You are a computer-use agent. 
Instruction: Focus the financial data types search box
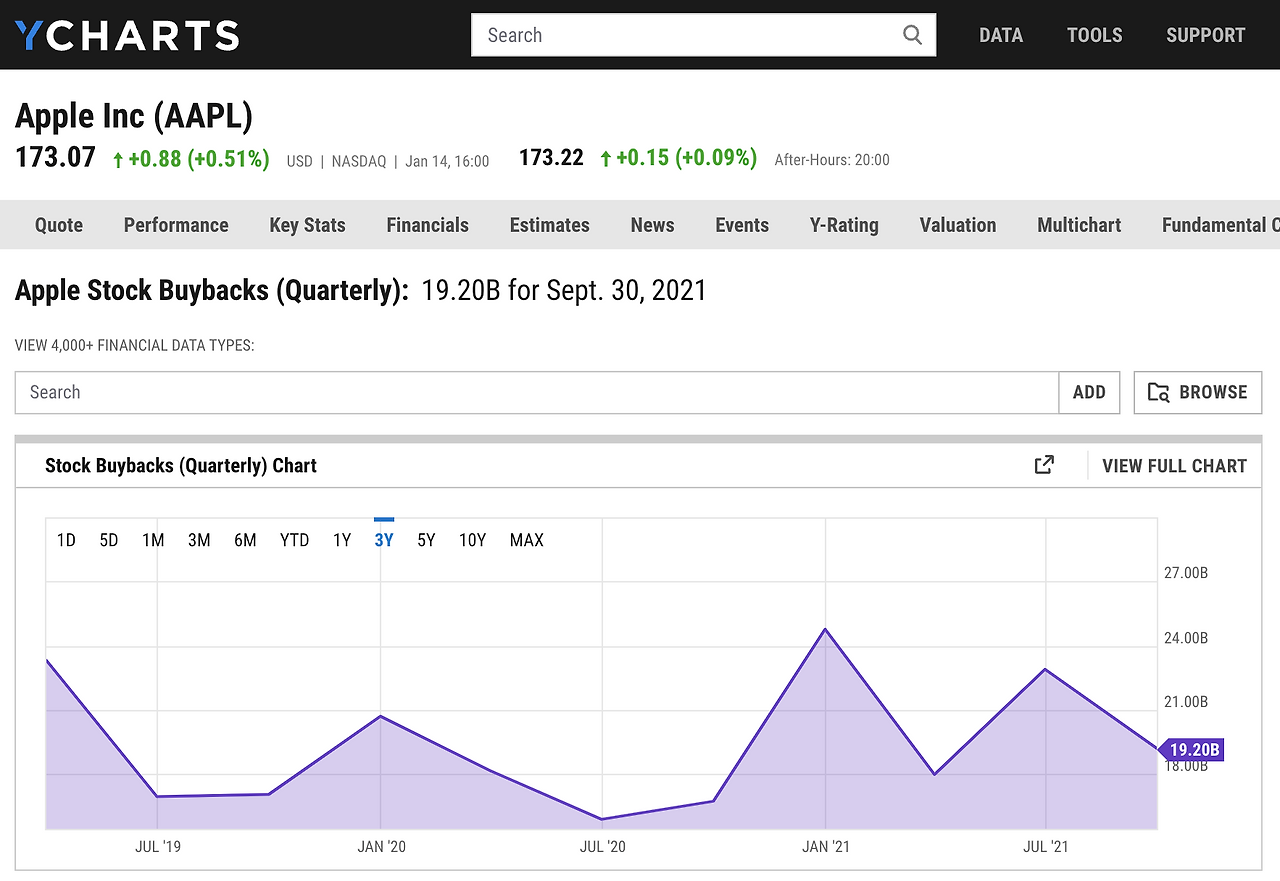click(x=536, y=392)
